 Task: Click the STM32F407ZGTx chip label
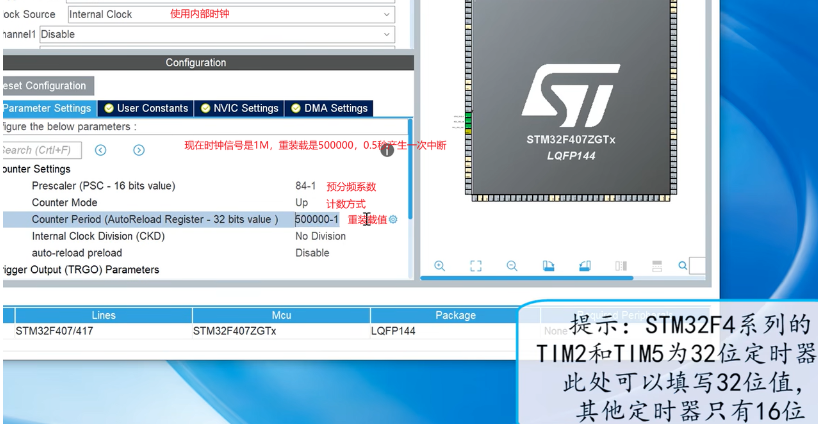coord(571,140)
